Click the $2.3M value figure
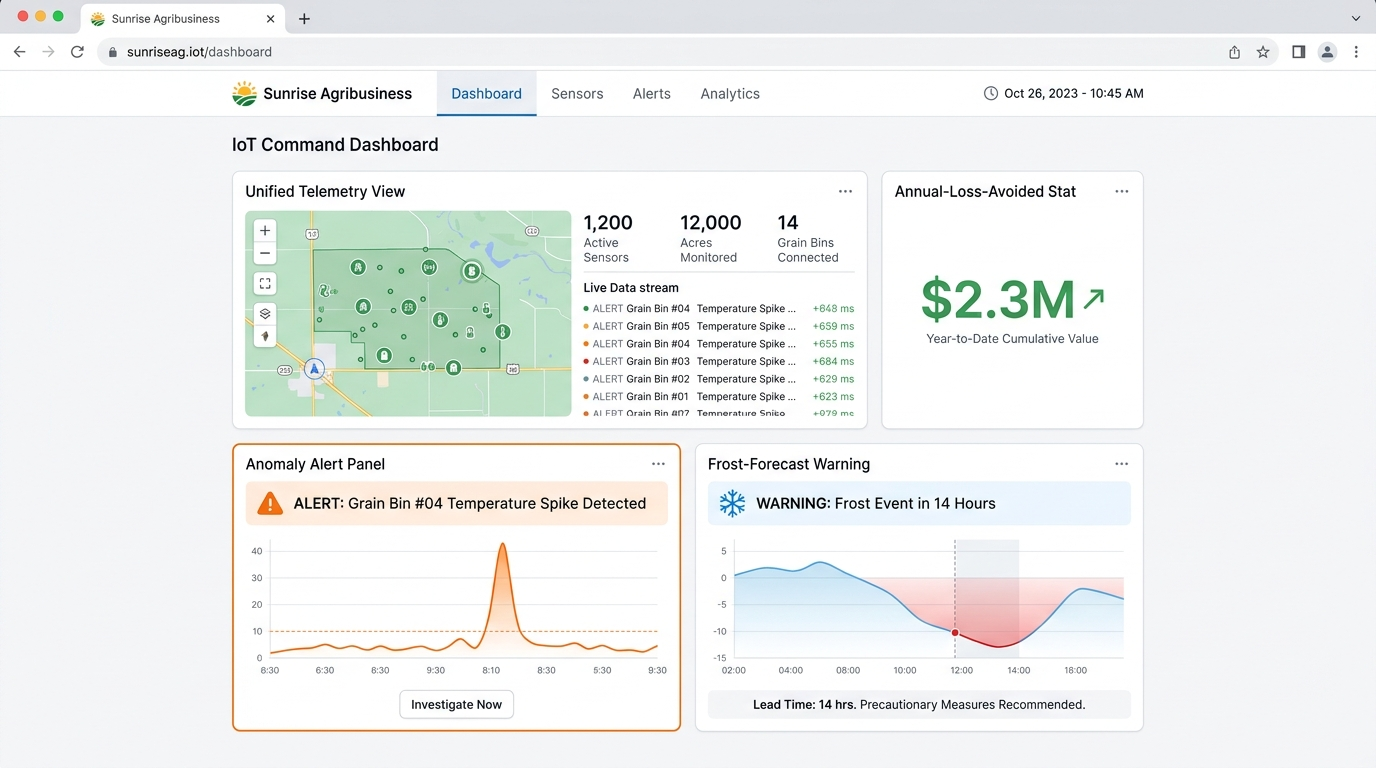This screenshot has height=768, width=1376. tap(997, 299)
